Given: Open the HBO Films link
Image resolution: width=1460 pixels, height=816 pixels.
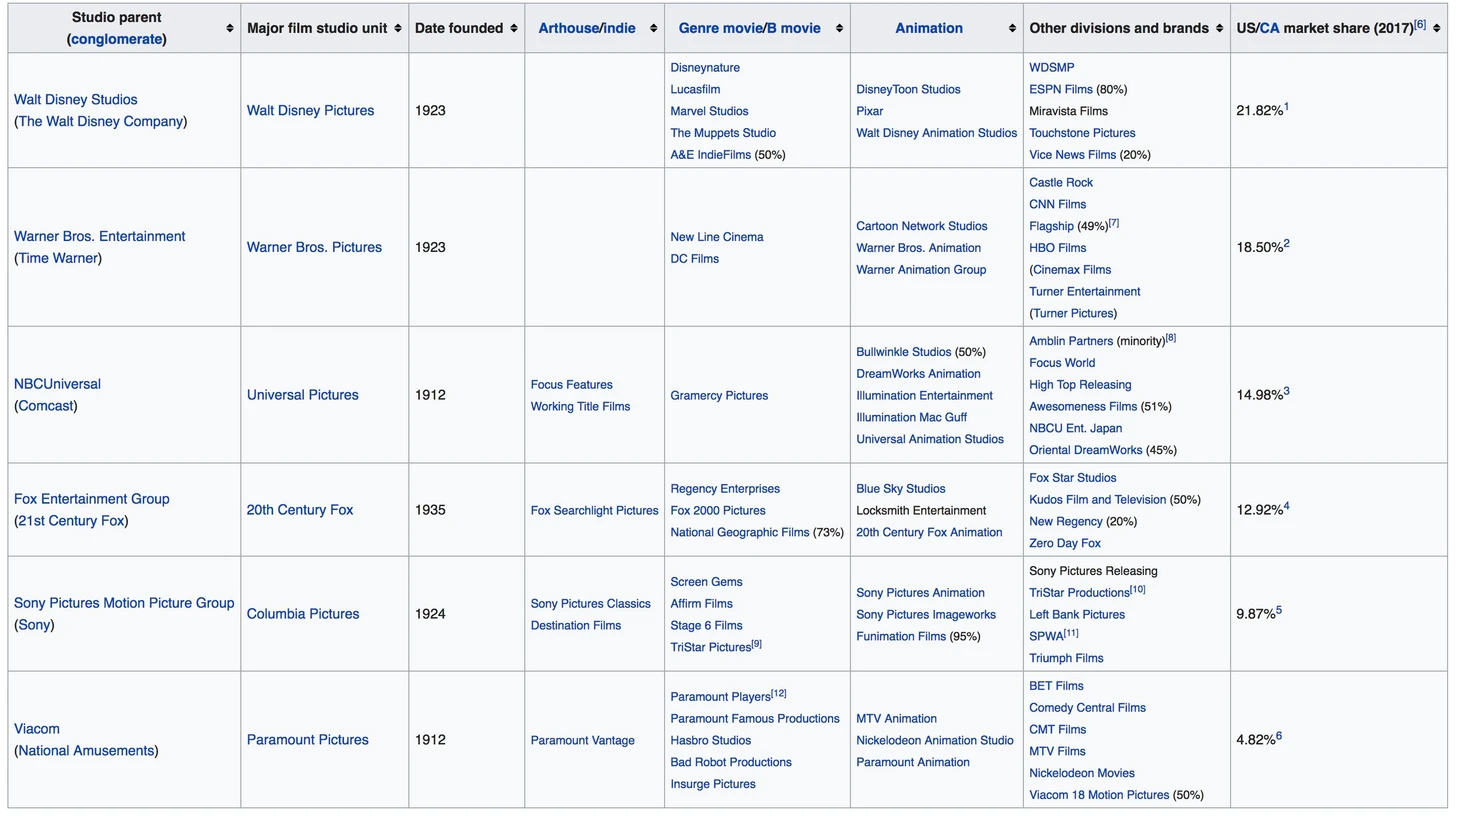Looking at the screenshot, I should coord(1057,248).
